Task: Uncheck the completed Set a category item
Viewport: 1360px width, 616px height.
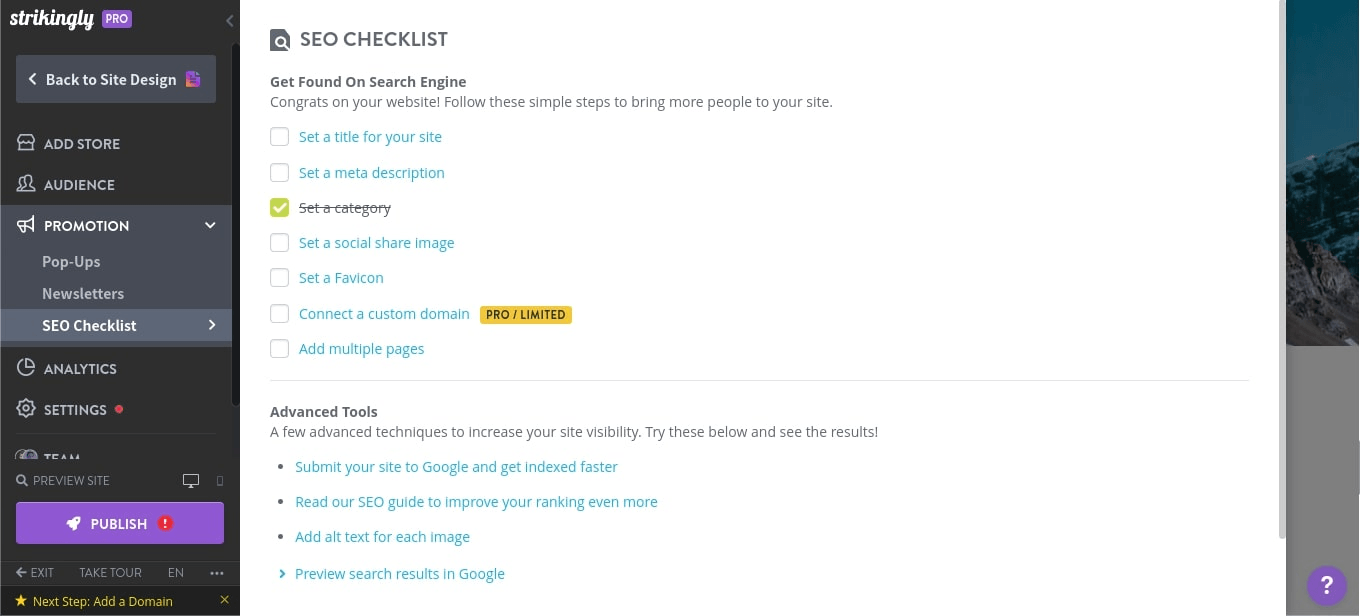Action: click(x=280, y=207)
